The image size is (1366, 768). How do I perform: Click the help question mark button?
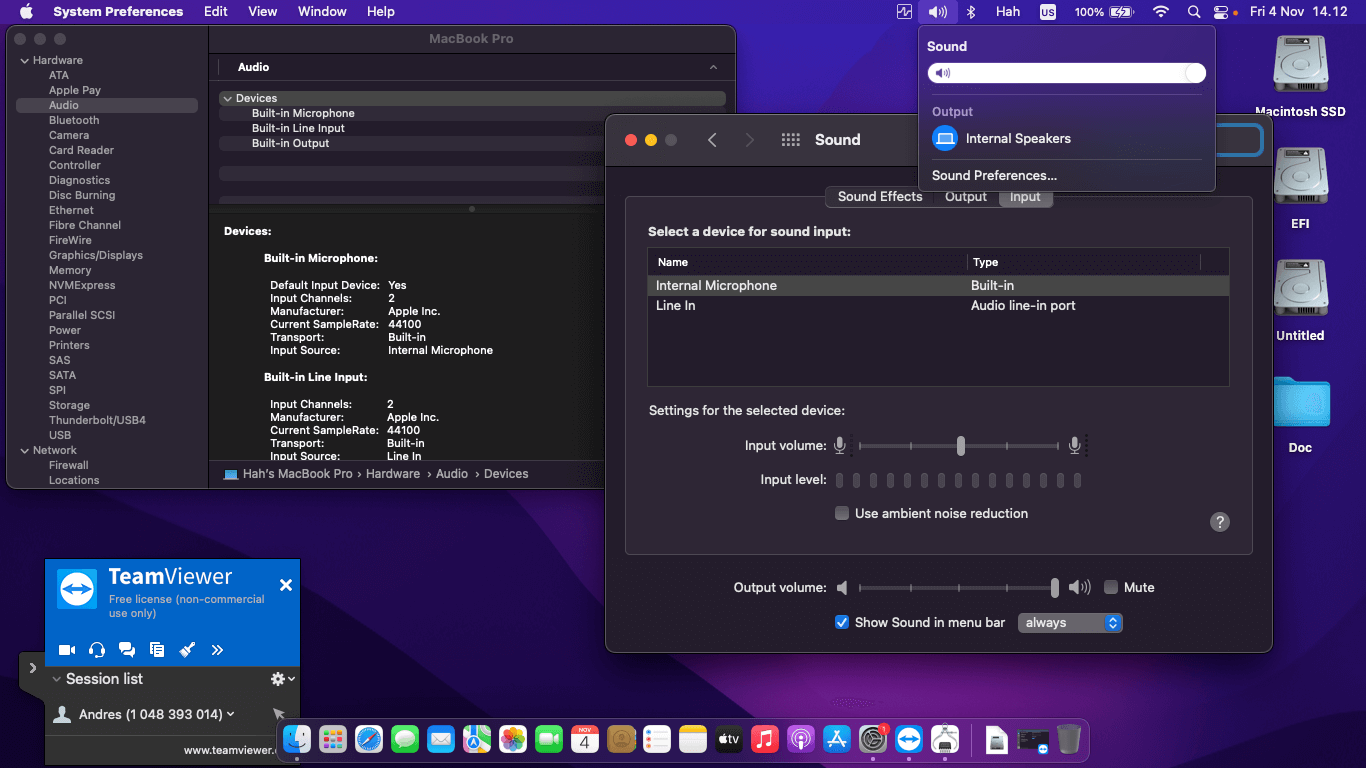coord(1219,522)
